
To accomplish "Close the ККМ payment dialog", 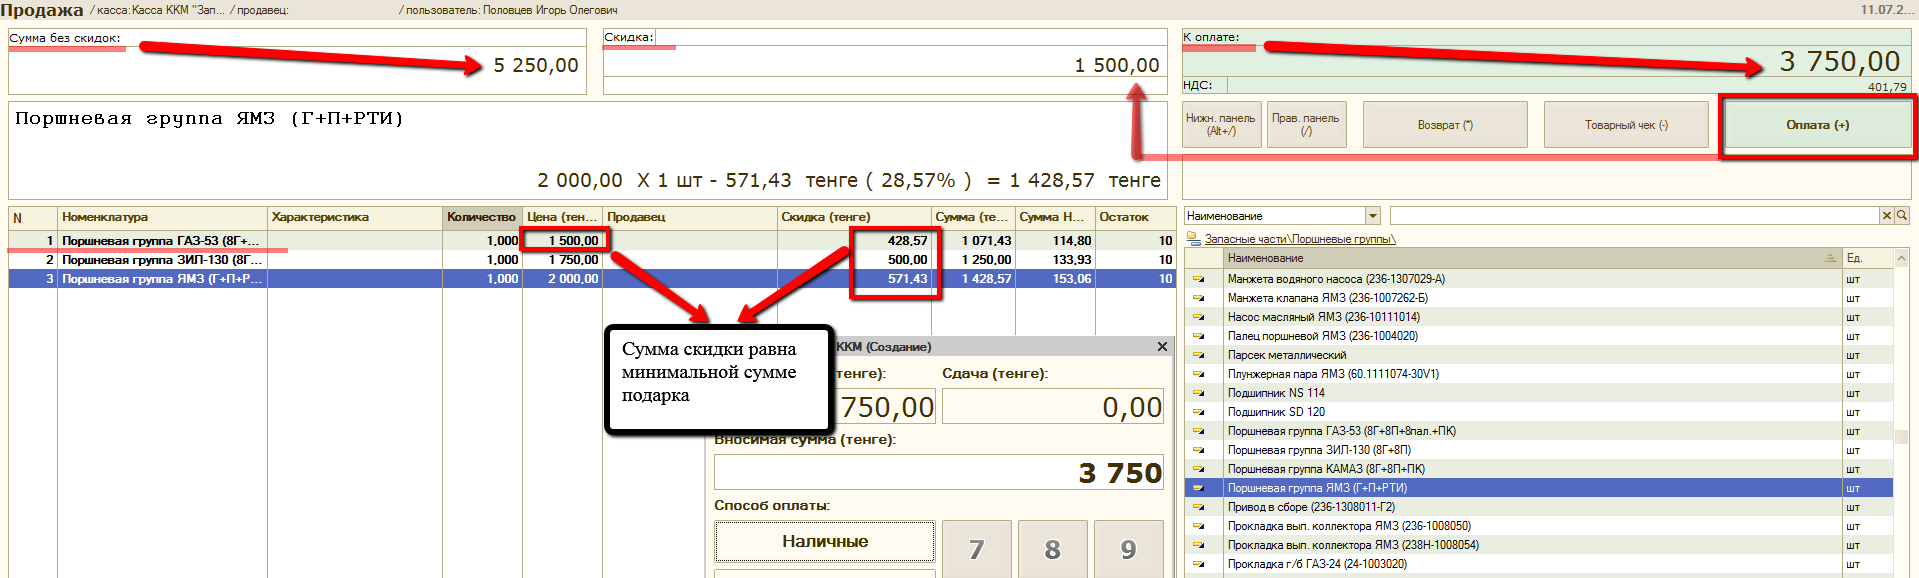I will coord(1162,347).
